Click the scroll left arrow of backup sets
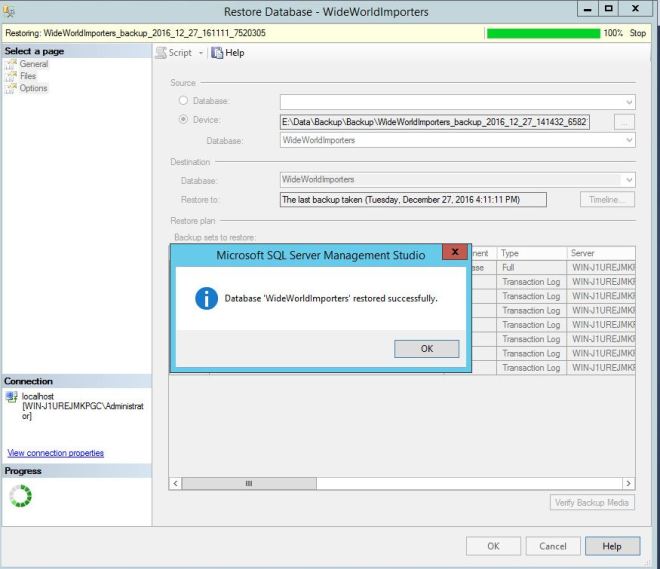This screenshot has height=569, width=660. click(x=176, y=484)
